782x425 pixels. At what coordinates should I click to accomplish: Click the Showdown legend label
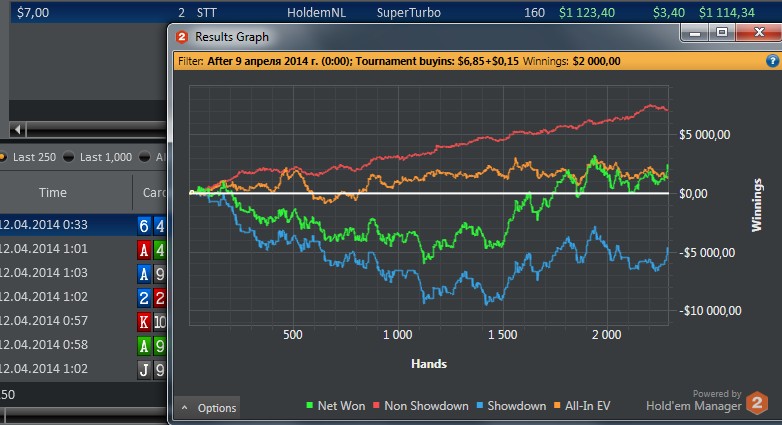(517, 406)
